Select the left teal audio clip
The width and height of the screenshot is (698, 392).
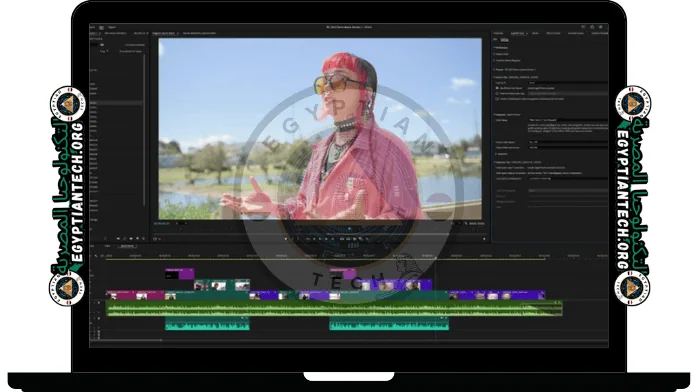pyautogui.click(x=207, y=323)
